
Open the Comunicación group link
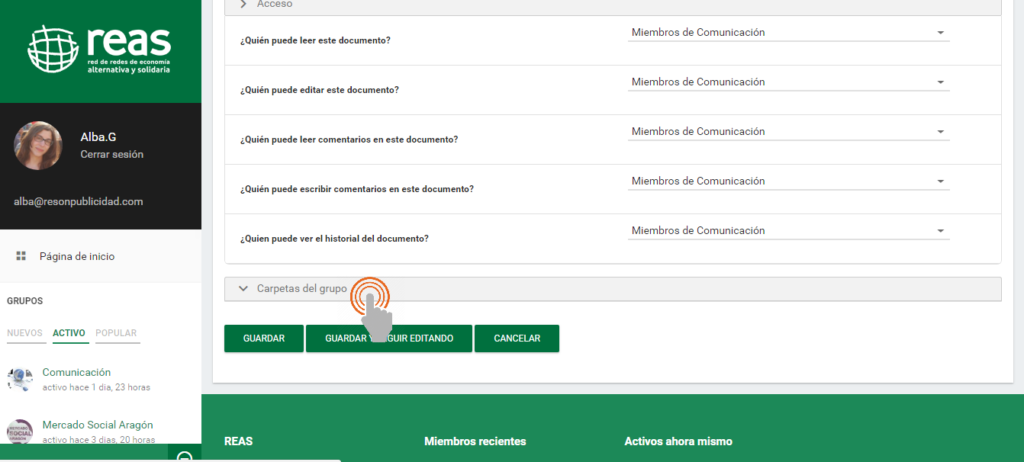pos(76,372)
